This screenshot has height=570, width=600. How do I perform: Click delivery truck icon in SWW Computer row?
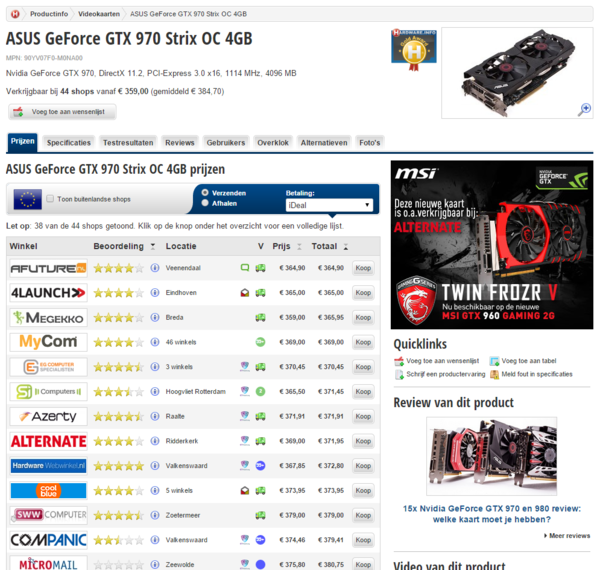[260, 515]
